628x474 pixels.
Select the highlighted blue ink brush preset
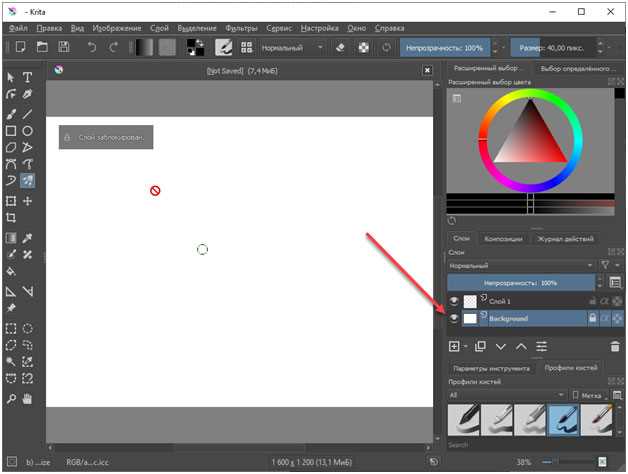pyautogui.click(x=564, y=420)
